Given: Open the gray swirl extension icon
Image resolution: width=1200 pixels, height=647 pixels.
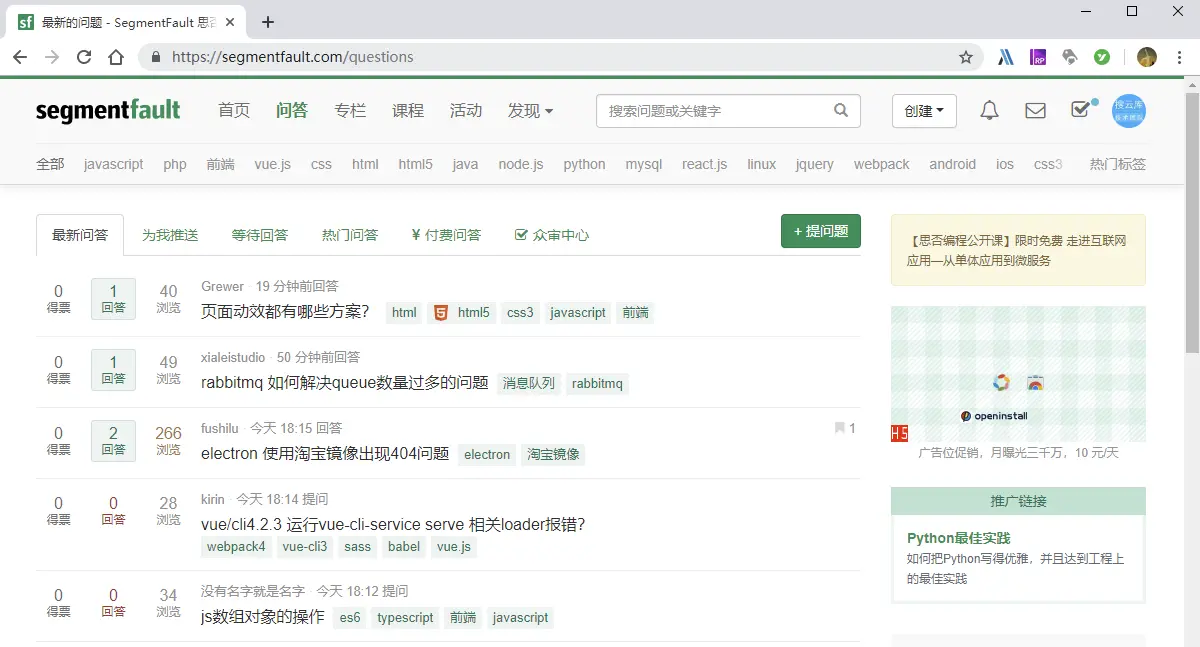Looking at the screenshot, I should click(x=1070, y=57).
